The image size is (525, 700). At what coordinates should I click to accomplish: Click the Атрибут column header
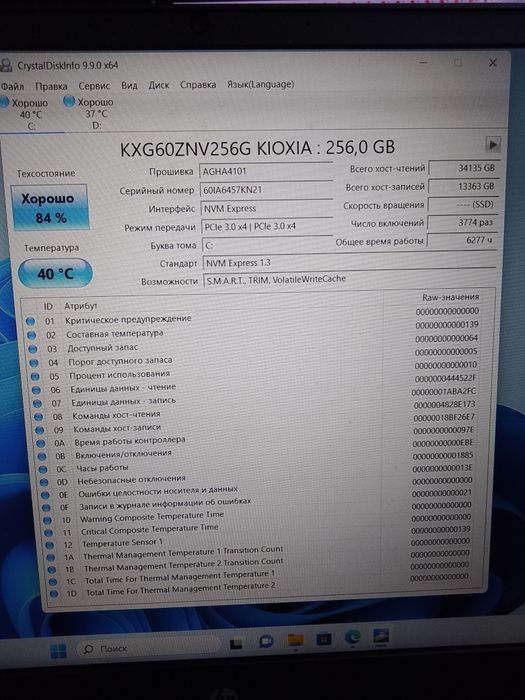pos(80,306)
